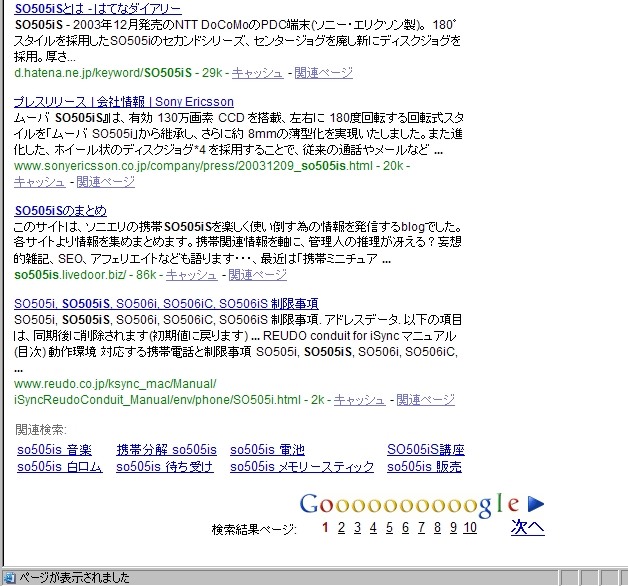The image size is (628, 586).
Task: Click the www.reudo.co.jp/ksync_mac/Manual/ URL text
Action: coord(115,384)
